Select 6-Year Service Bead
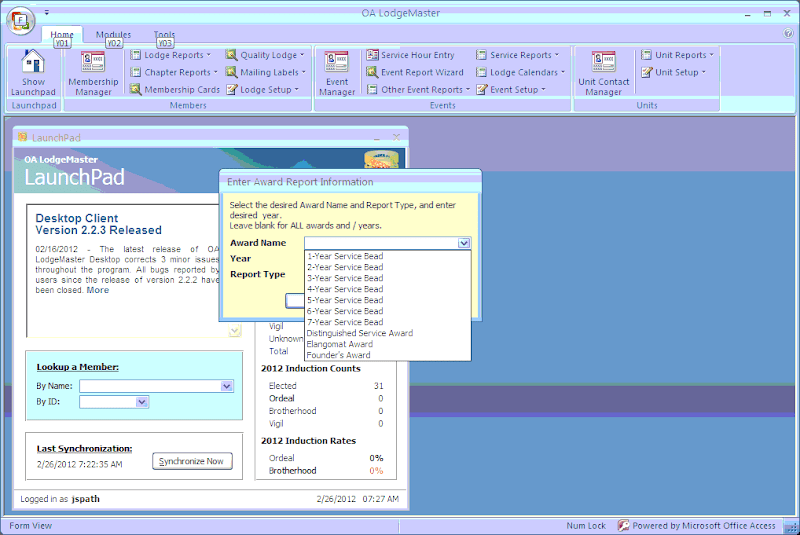 [388, 311]
